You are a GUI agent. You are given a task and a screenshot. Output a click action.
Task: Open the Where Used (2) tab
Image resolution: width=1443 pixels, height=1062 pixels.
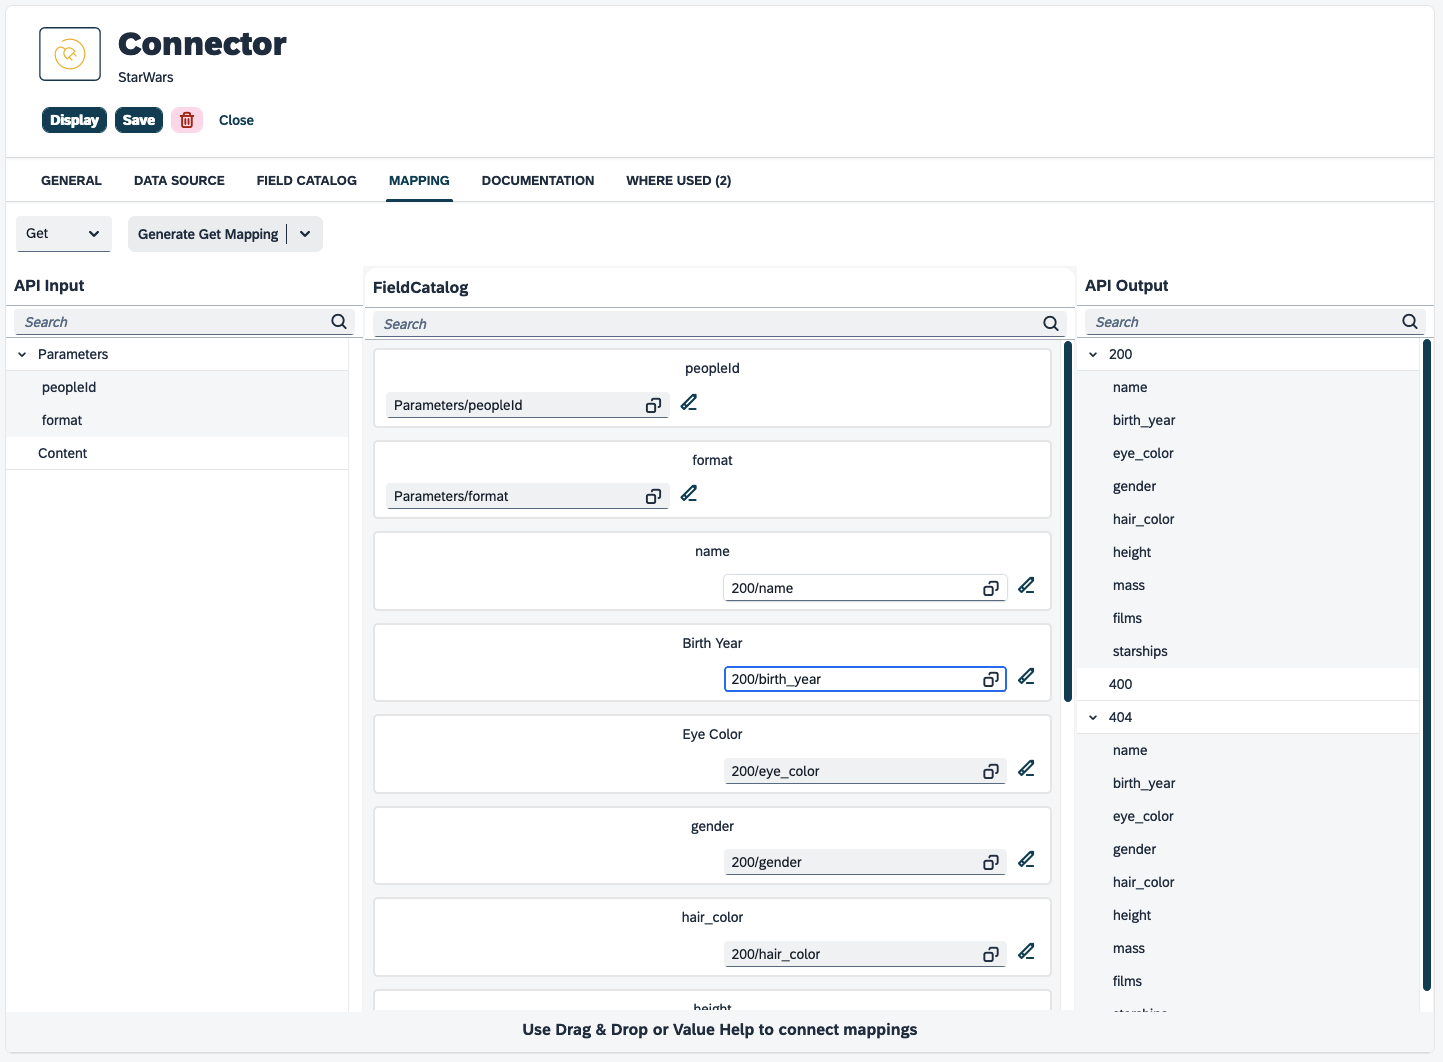678,181
